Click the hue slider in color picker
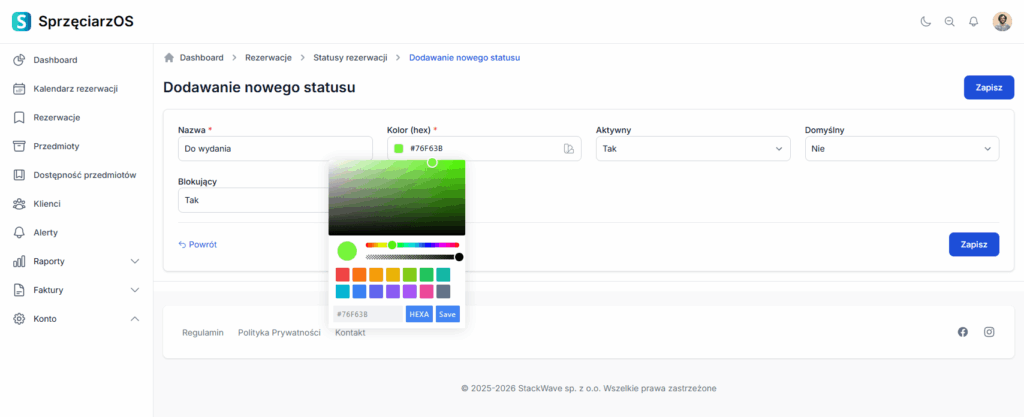The width and height of the screenshot is (1024, 417). 412,245
